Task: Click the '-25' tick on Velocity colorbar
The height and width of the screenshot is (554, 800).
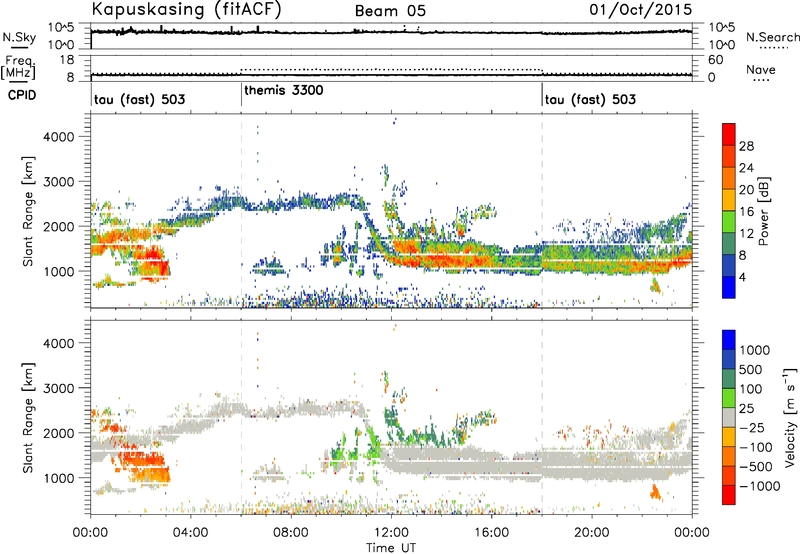Action: coord(752,427)
